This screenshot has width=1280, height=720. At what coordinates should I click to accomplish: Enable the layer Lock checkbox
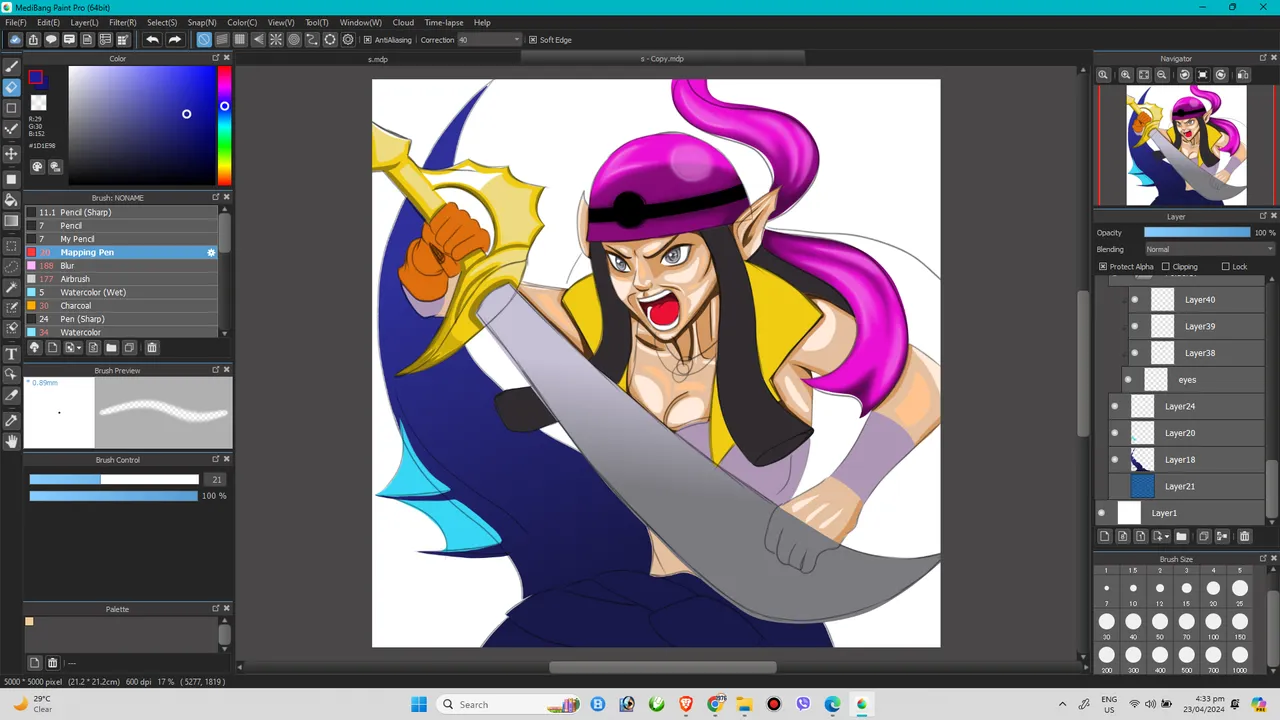[1225, 267]
